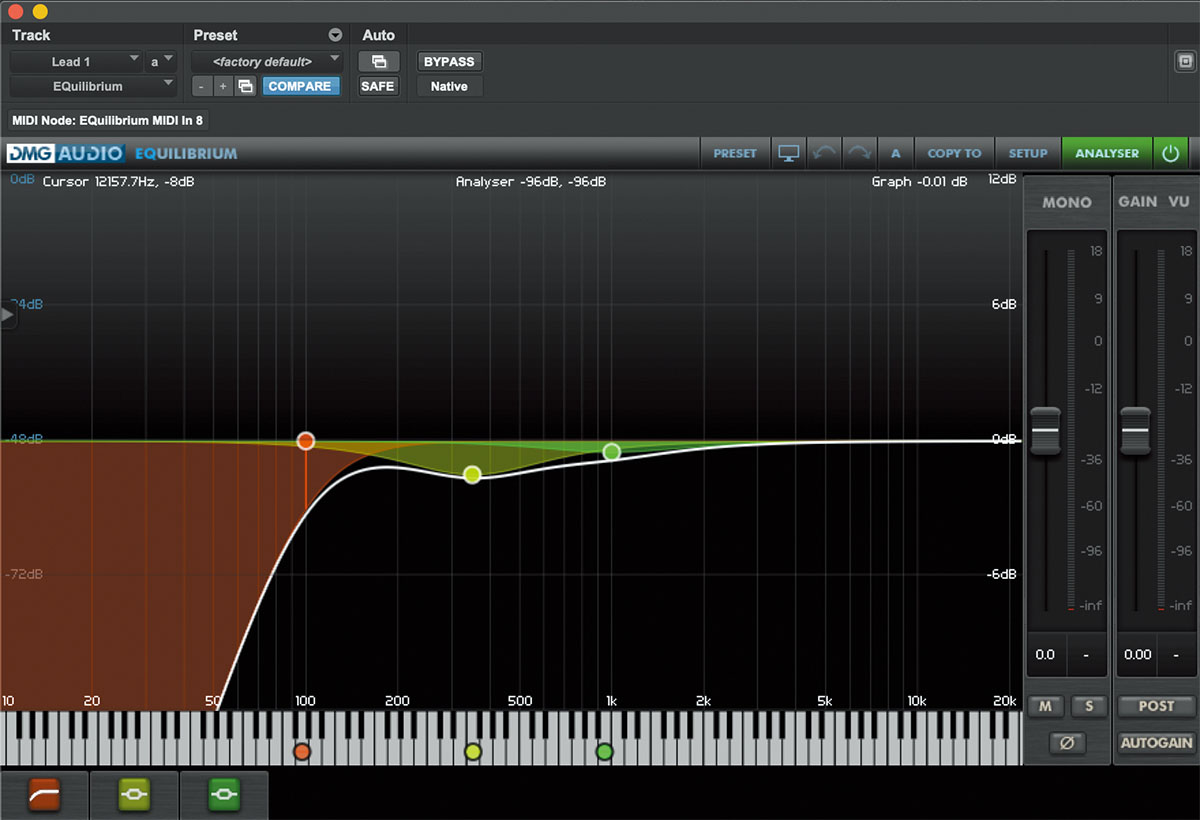
Task: Open the plug-in automation enable icon
Action: coord(379,62)
